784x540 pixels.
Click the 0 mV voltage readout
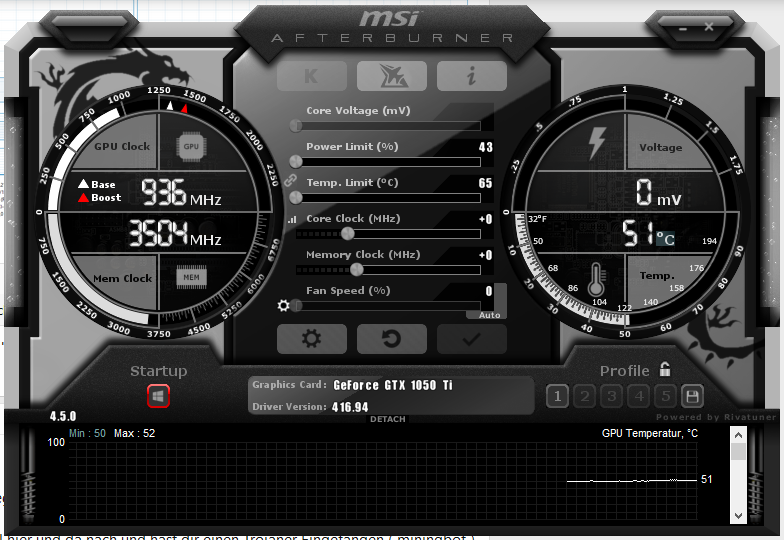pos(658,192)
